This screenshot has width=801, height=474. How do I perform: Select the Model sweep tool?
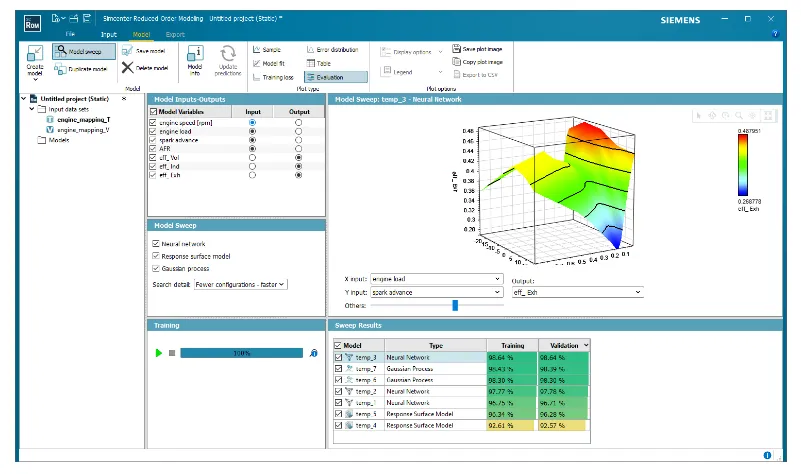click(x=84, y=51)
